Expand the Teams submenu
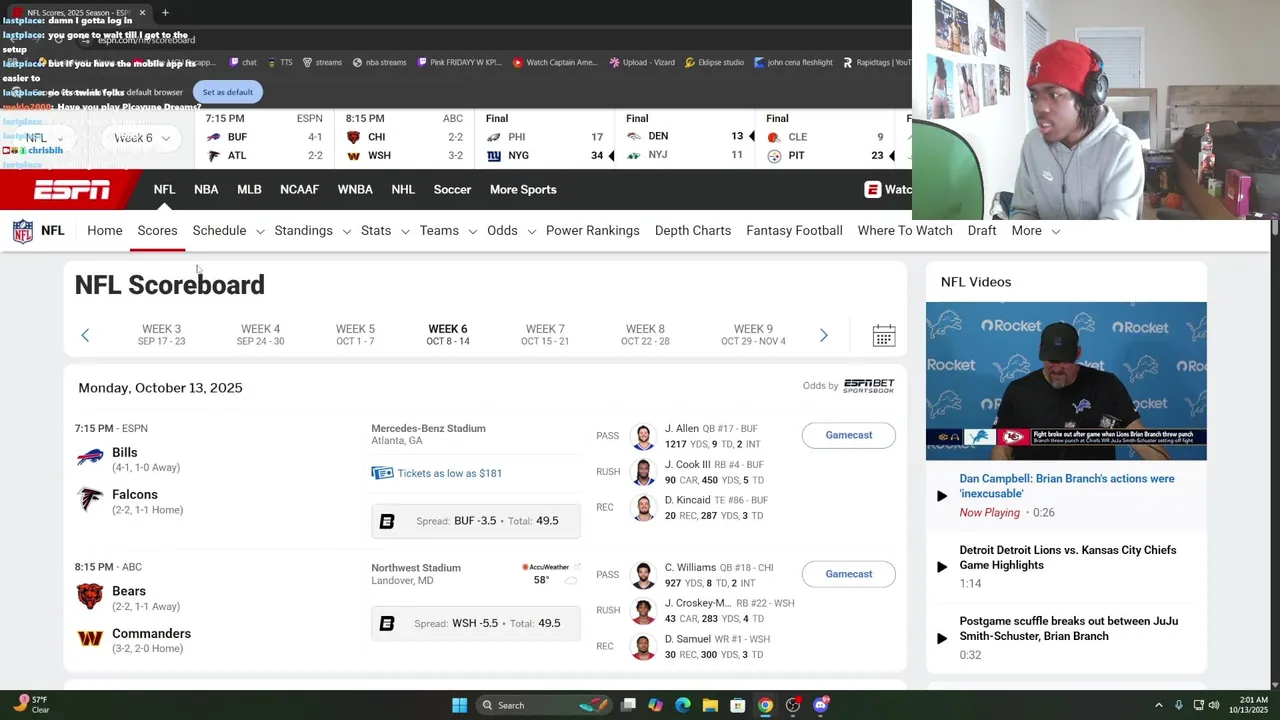This screenshot has height=720, width=1280. point(473,232)
